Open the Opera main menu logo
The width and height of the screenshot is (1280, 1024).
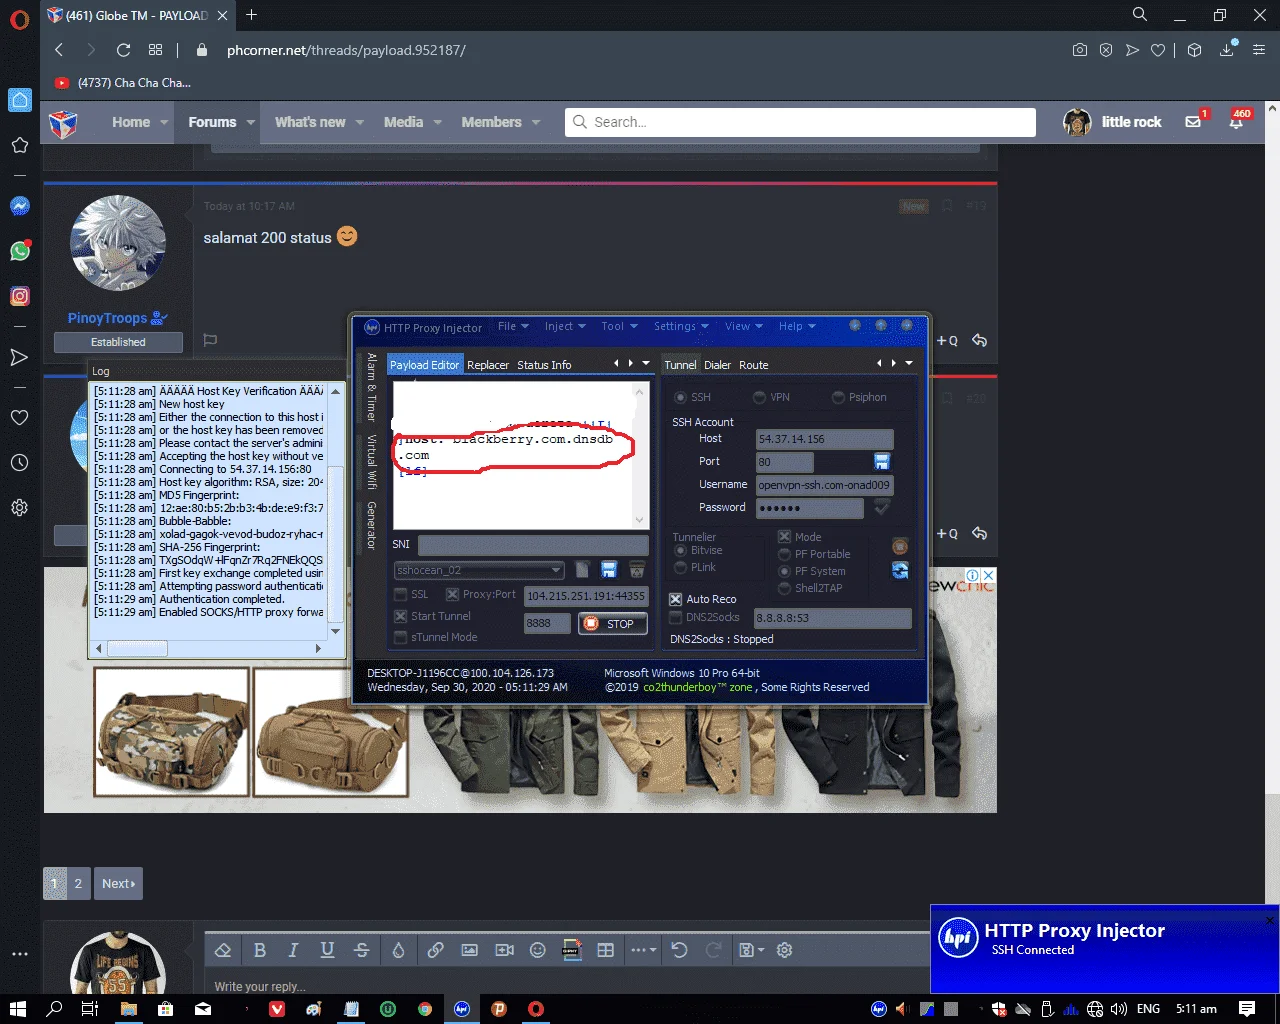click(19, 19)
